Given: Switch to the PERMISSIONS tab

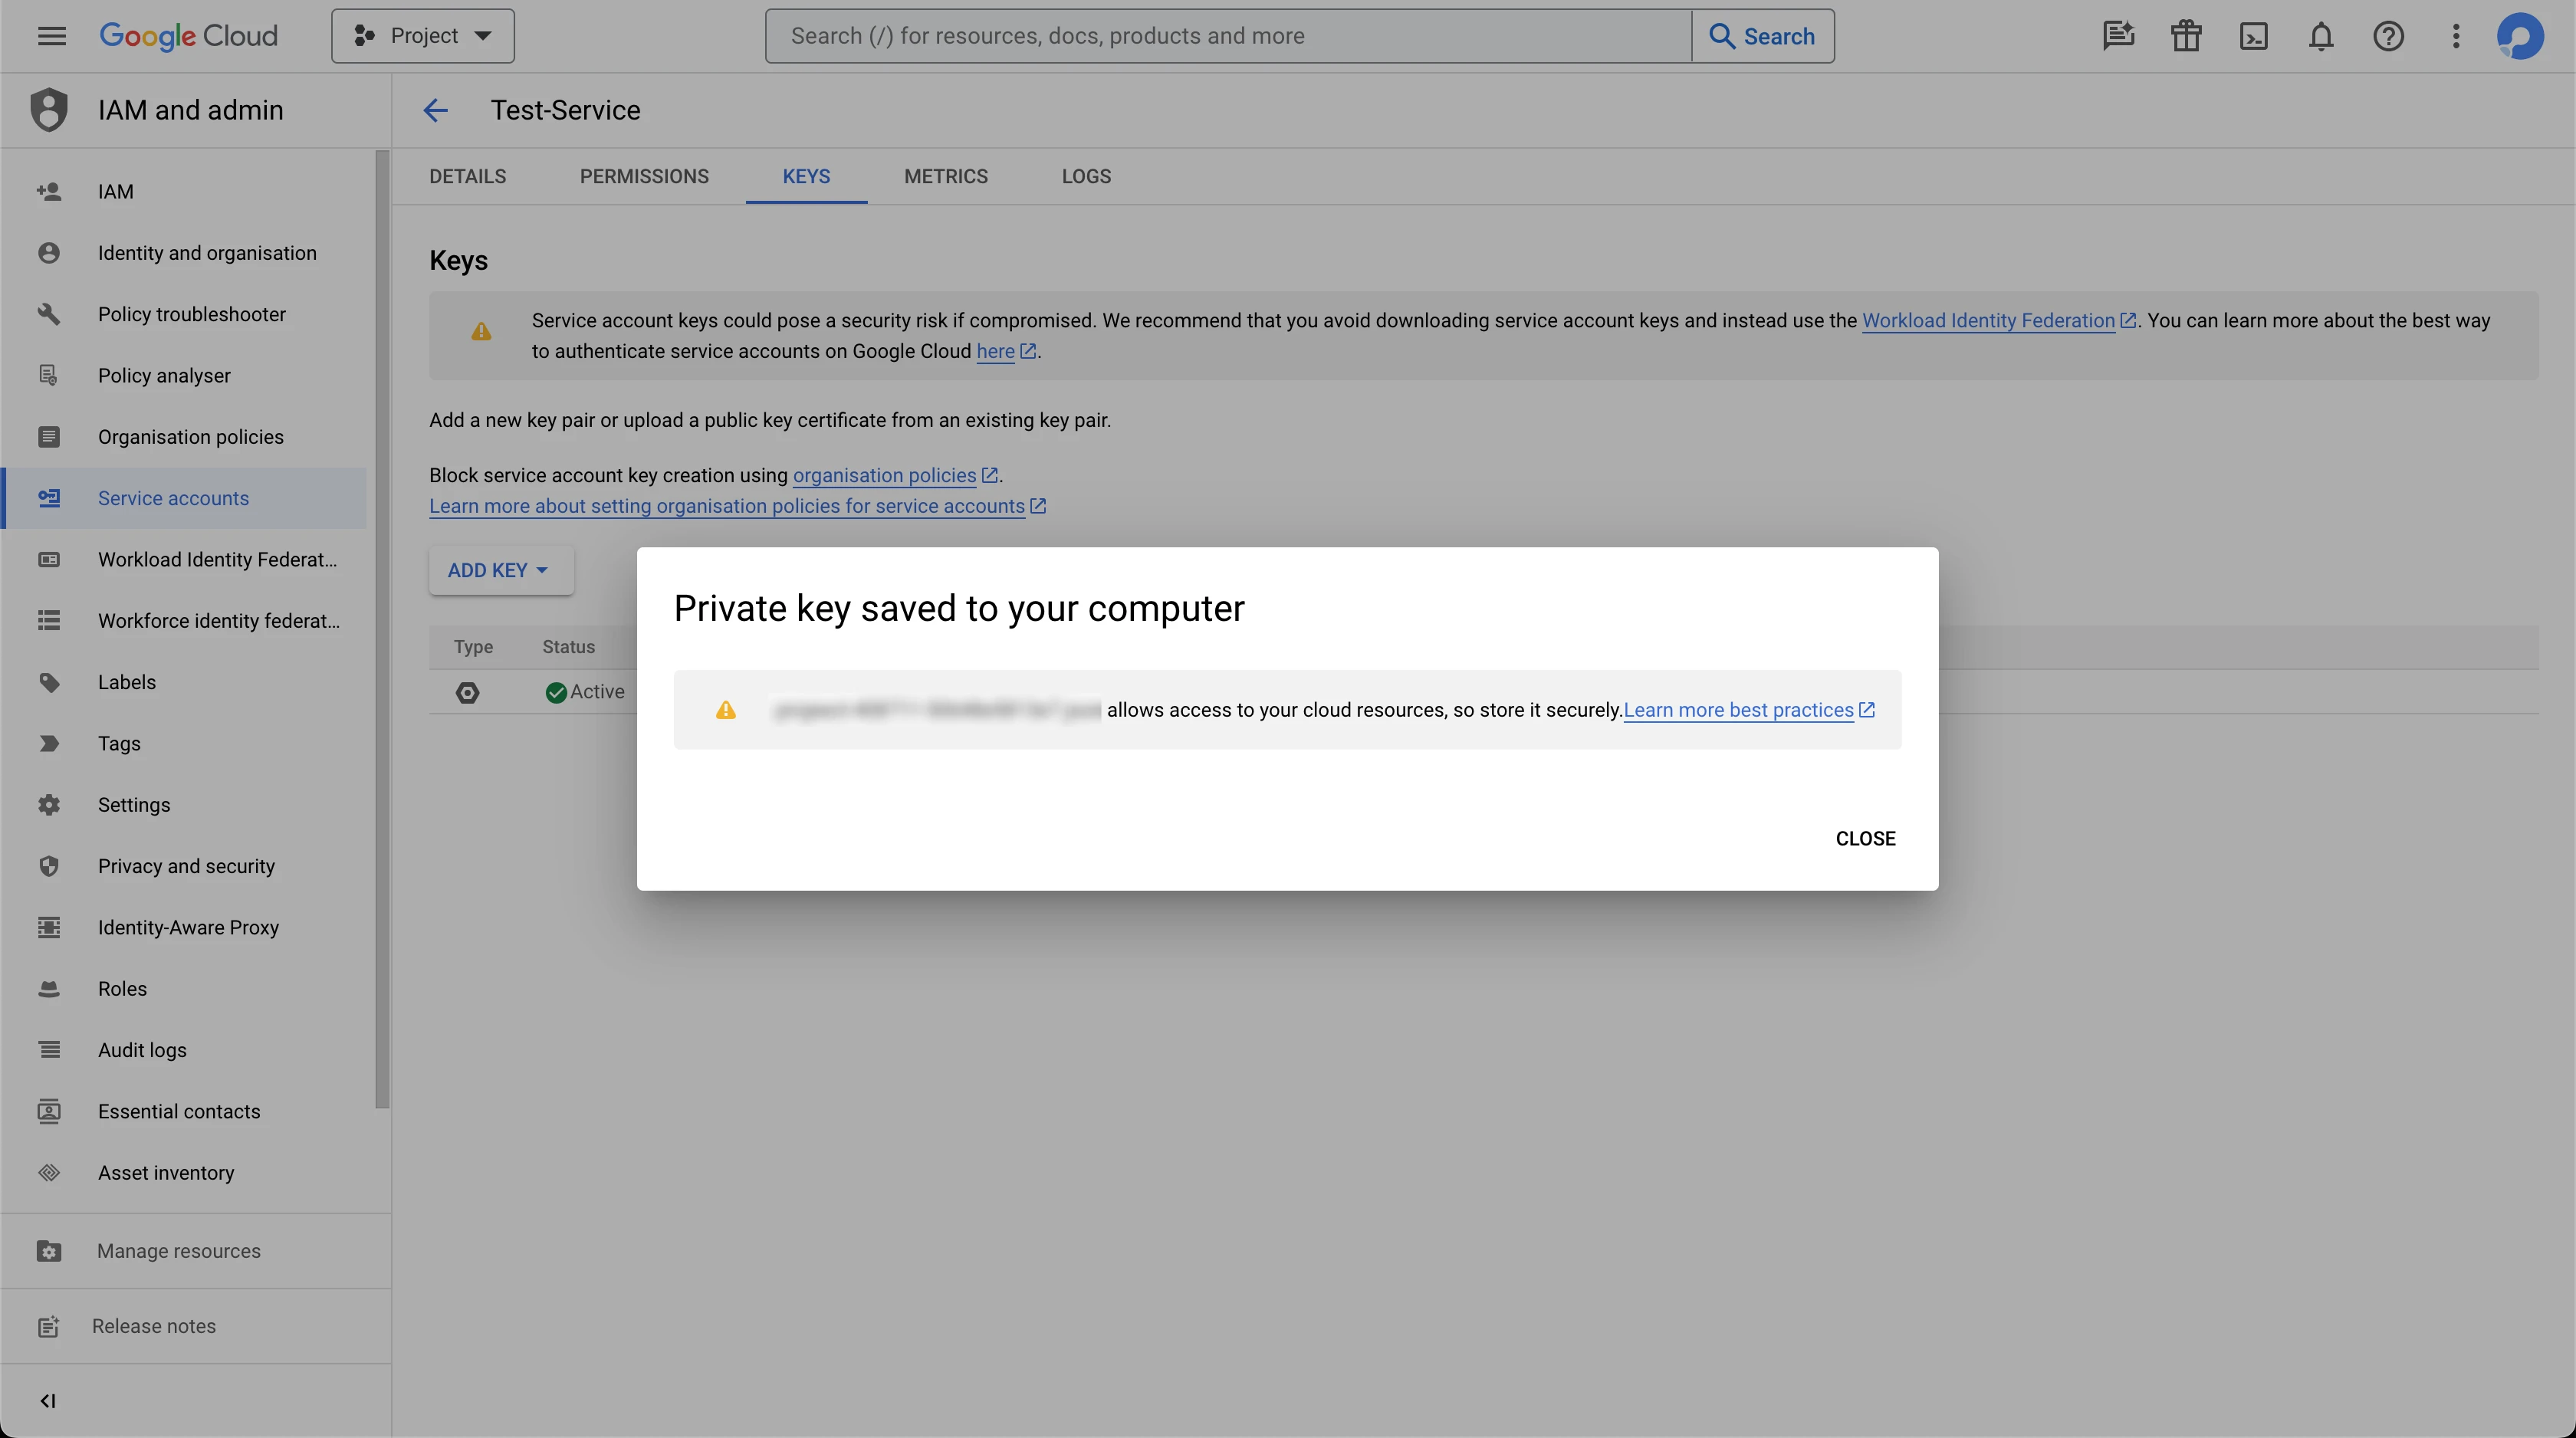Looking at the screenshot, I should [644, 176].
